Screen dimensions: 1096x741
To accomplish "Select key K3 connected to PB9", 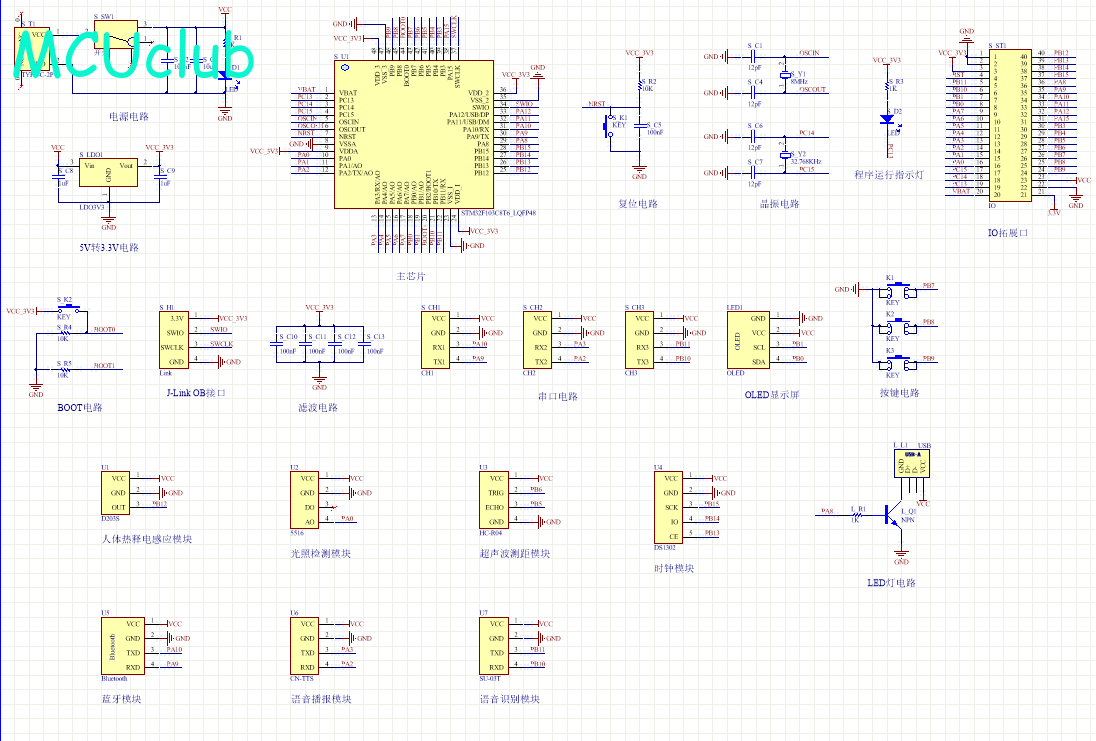I will [898, 362].
